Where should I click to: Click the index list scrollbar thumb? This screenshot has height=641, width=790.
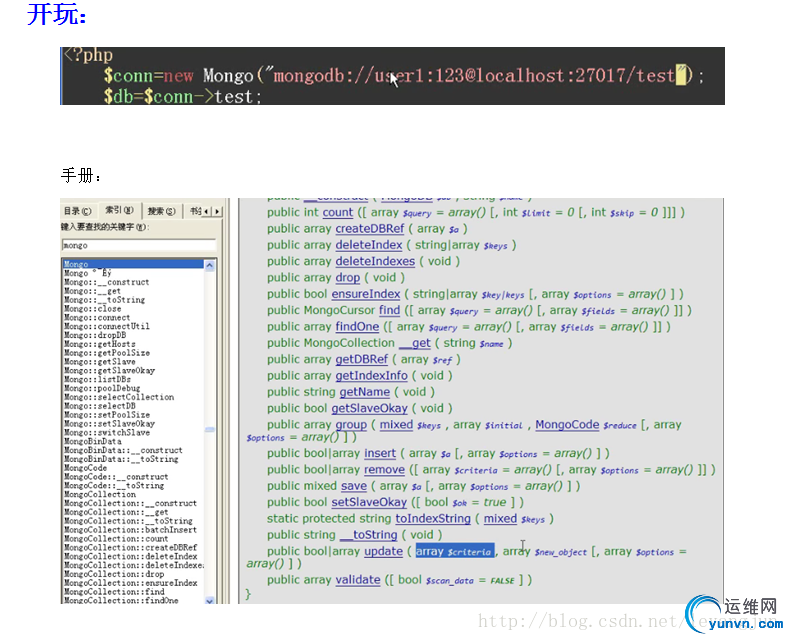click(x=210, y=430)
